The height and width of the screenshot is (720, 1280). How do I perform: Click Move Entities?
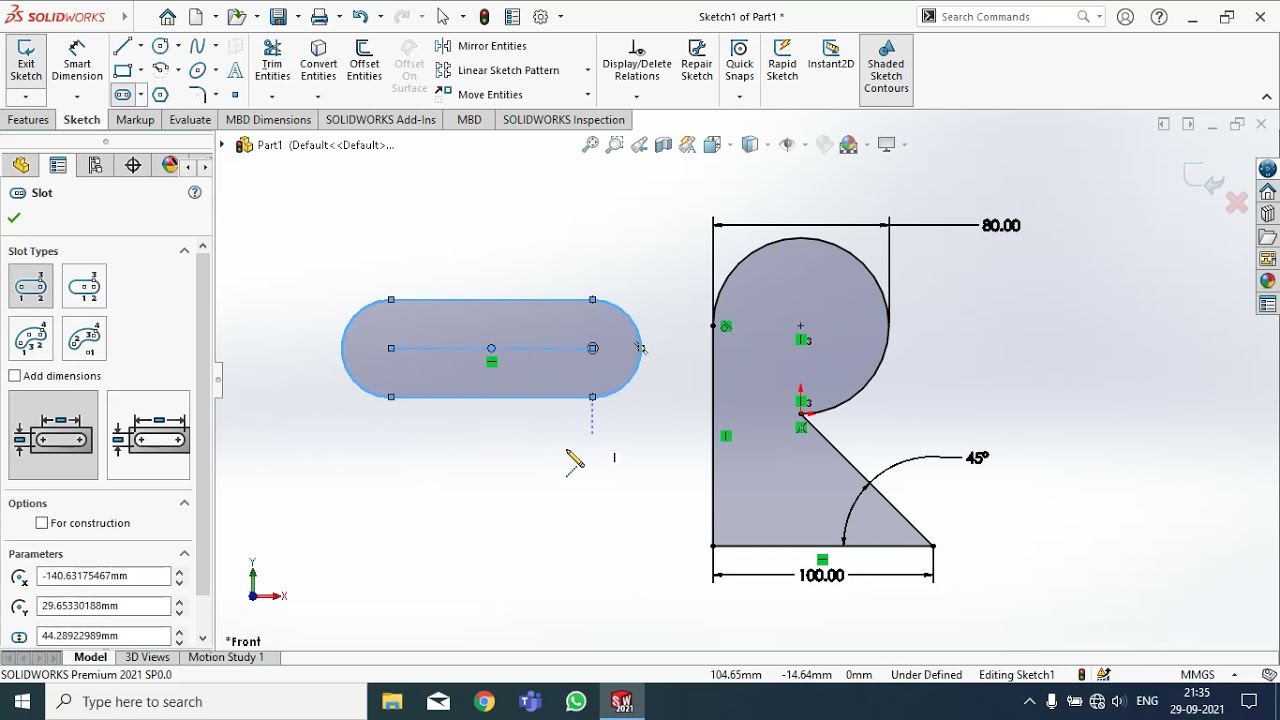click(479, 95)
